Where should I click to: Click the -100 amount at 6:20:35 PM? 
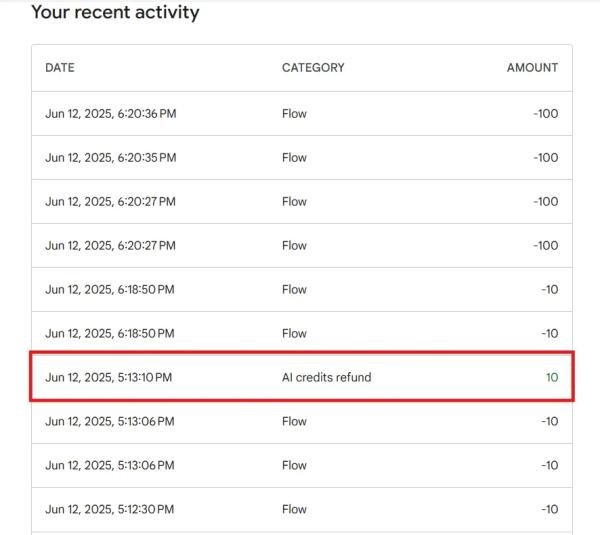click(x=545, y=158)
